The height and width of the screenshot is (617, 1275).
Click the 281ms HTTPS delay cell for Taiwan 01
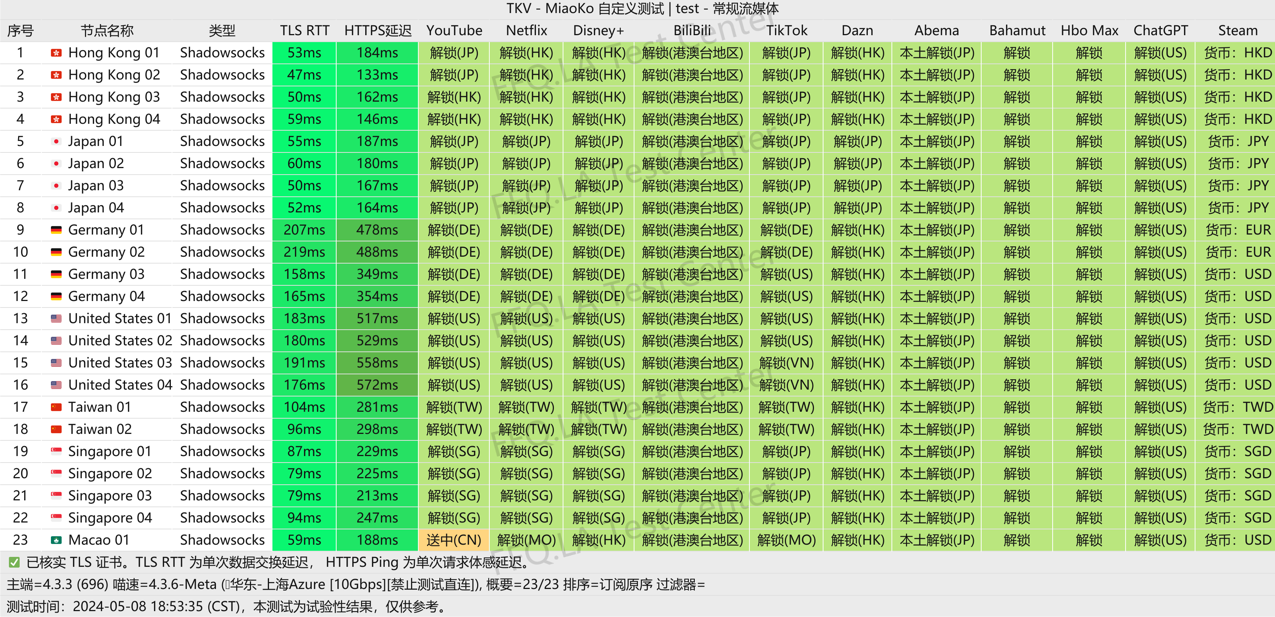pyautogui.click(x=377, y=407)
